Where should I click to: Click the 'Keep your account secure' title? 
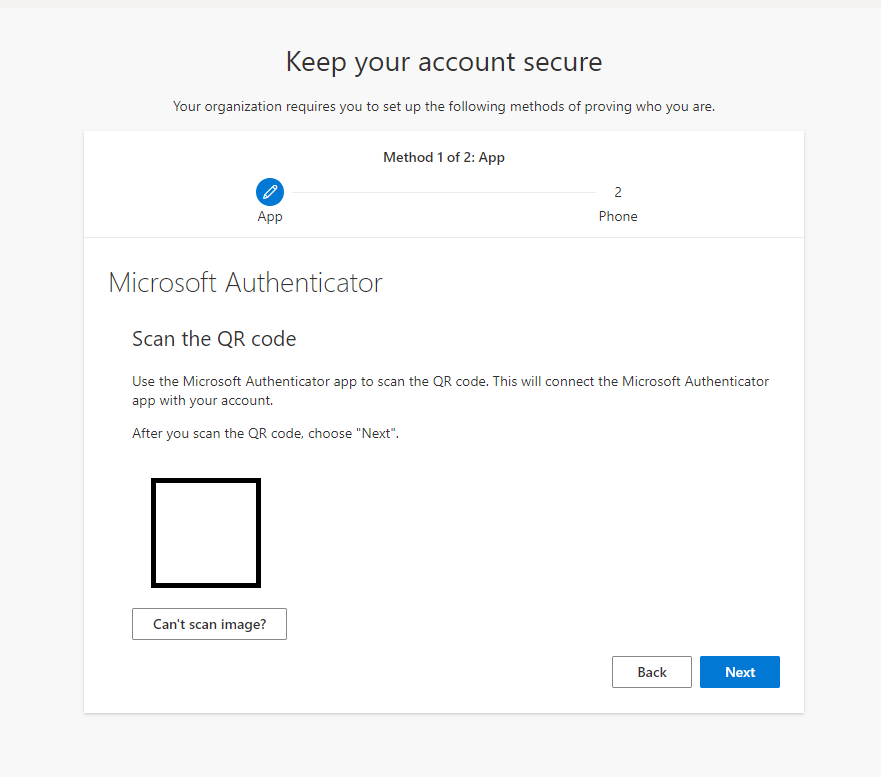click(444, 62)
